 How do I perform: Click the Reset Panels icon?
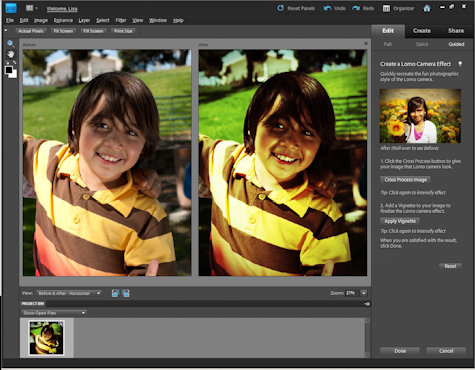click(x=281, y=8)
